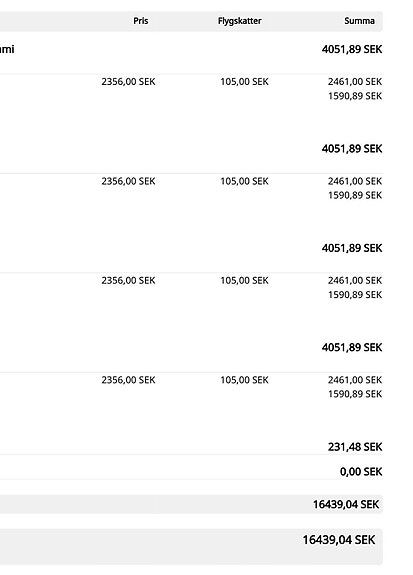Select 105,00 SEK flight tax in first section
This screenshot has height=575, width=413.
(245, 81)
